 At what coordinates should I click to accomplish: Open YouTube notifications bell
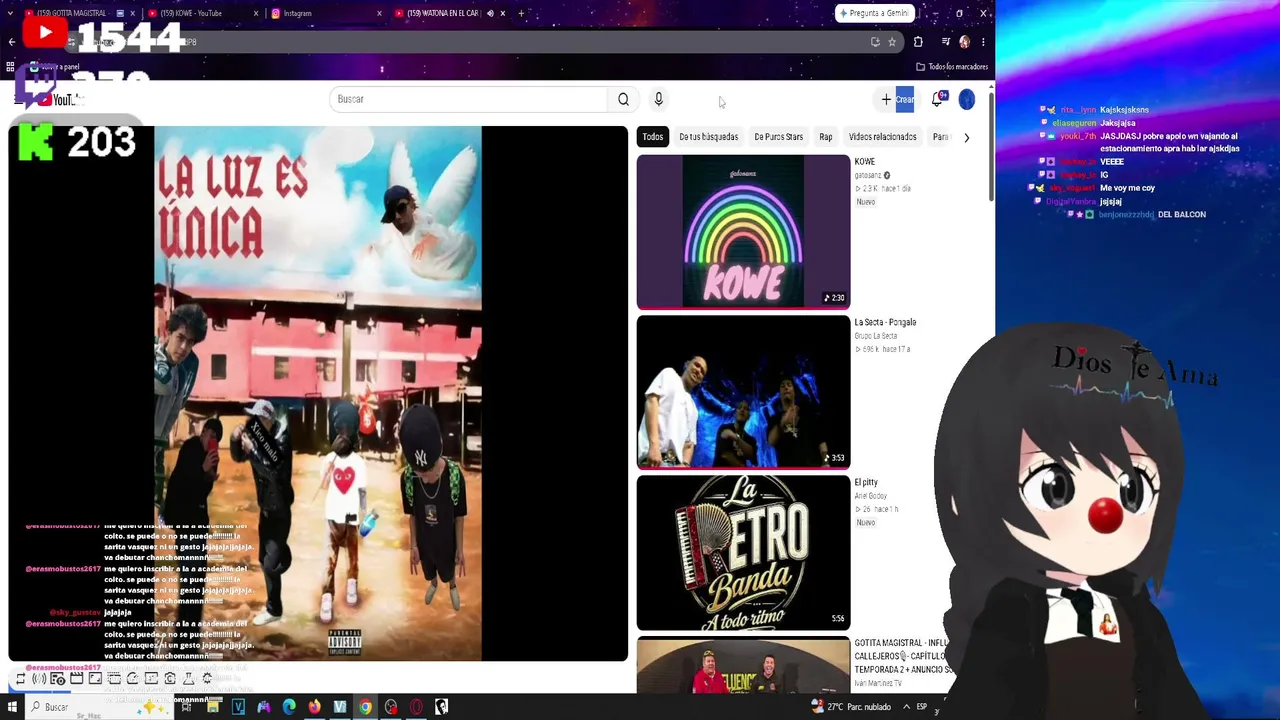click(x=937, y=99)
